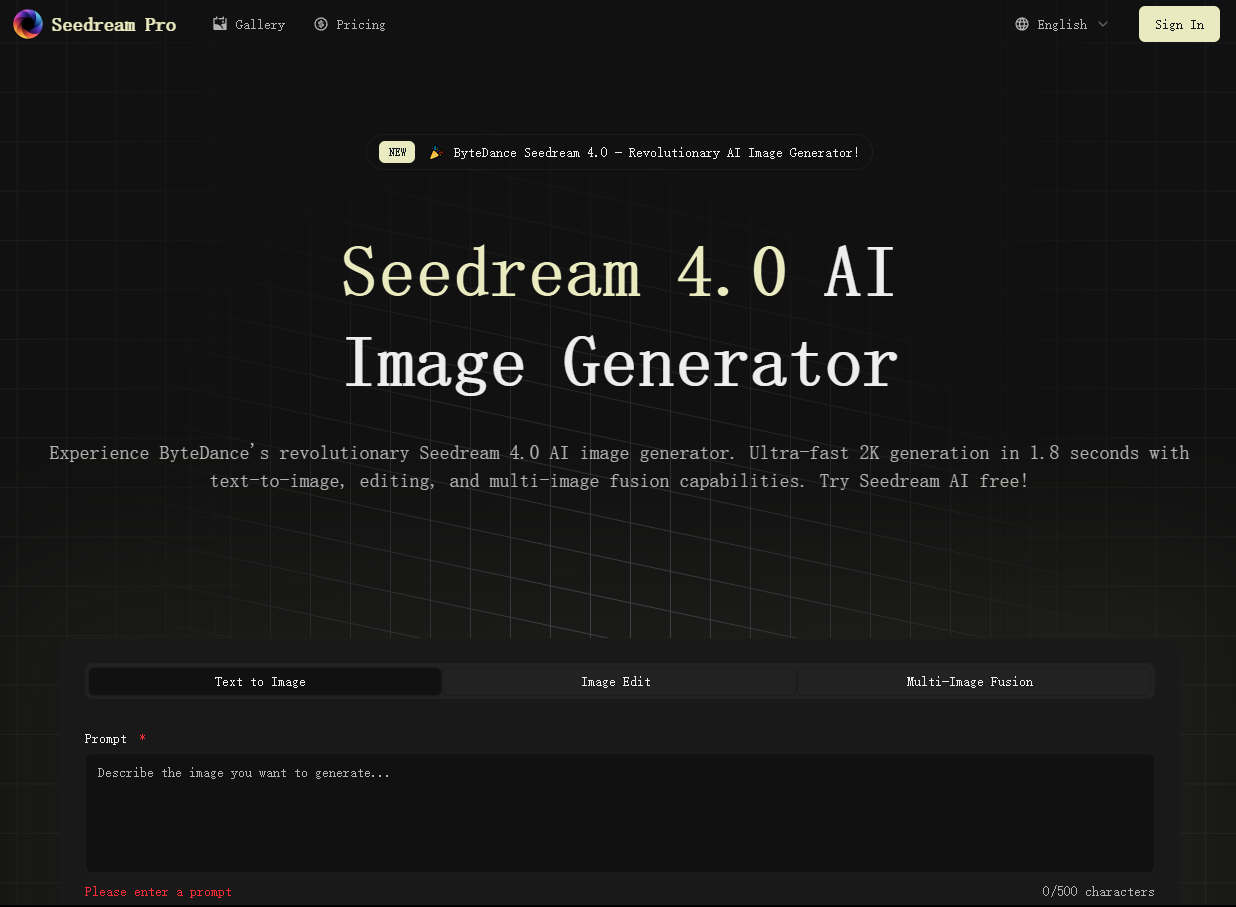The width and height of the screenshot is (1236, 907).
Task: Expand the chevron next to English
Action: point(1103,24)
